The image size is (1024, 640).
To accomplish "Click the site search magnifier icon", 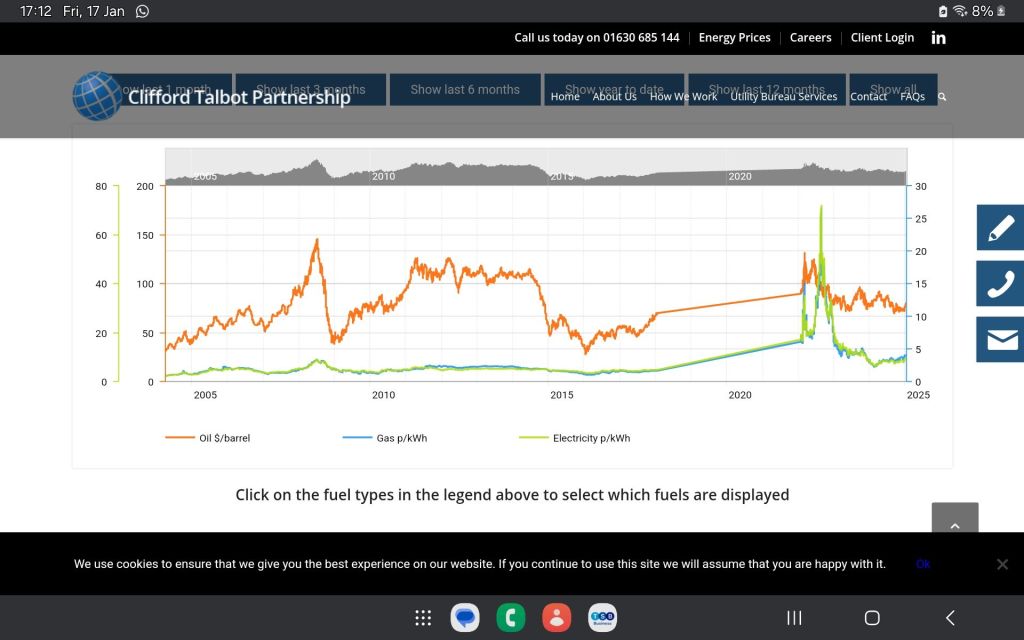I will pos(942,97).
